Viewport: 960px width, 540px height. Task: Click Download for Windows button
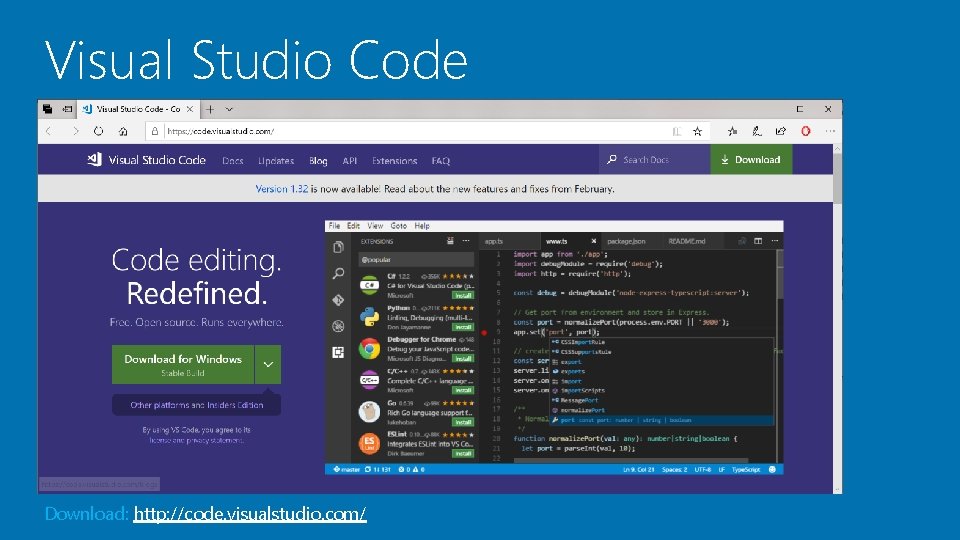pos(182,364)
